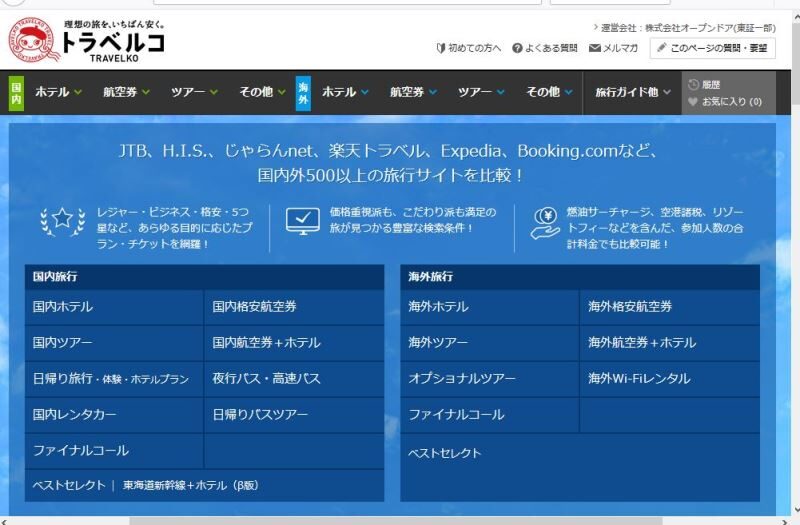Click the blue 海外 badge in navigation
Image resolution: width=800 pixels, height=525 pixels.
point(303,92)
